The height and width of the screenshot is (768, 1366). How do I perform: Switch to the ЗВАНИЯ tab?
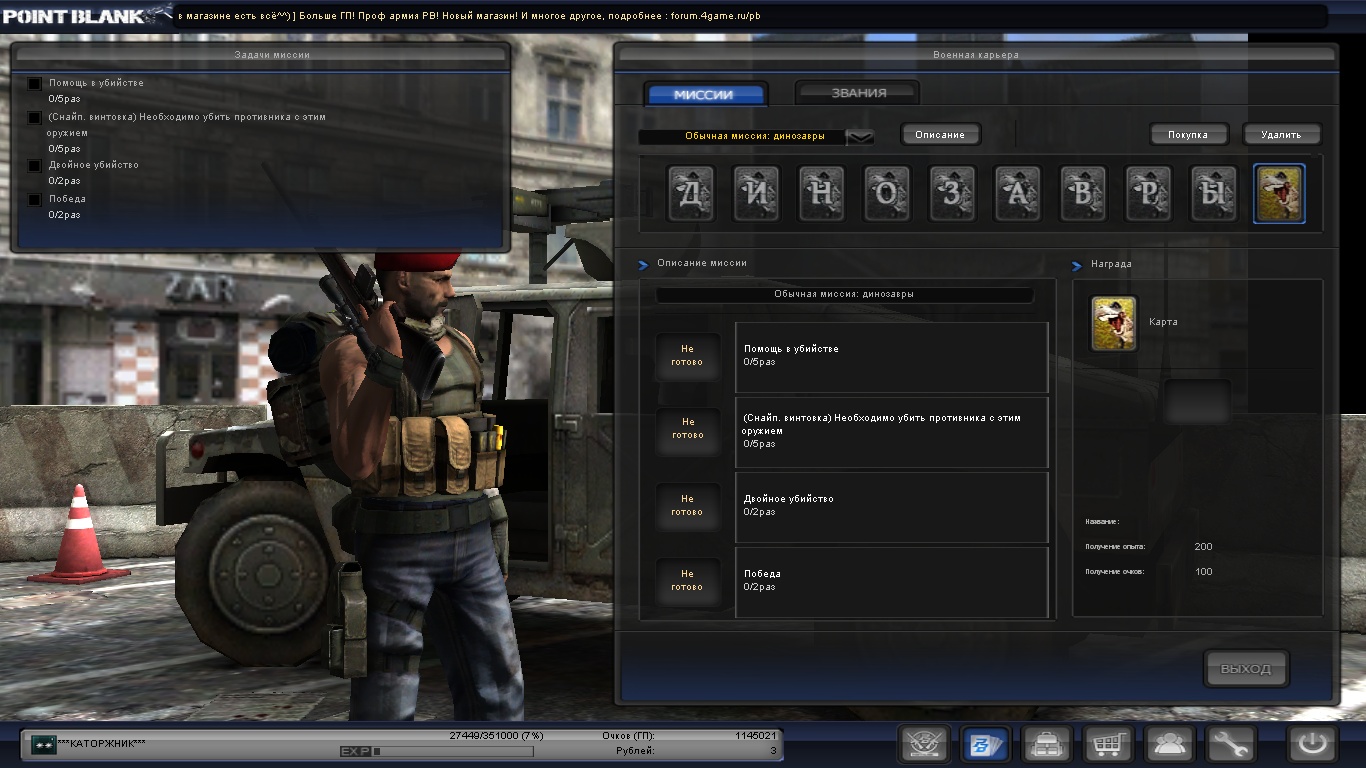(x=858, y=93)
